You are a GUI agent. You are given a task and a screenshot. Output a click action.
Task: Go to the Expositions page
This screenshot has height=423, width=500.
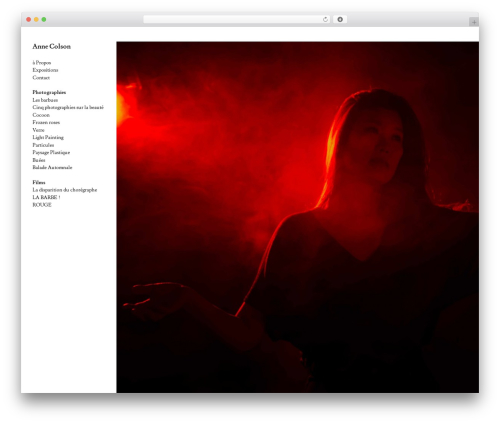tap(45, 70)
